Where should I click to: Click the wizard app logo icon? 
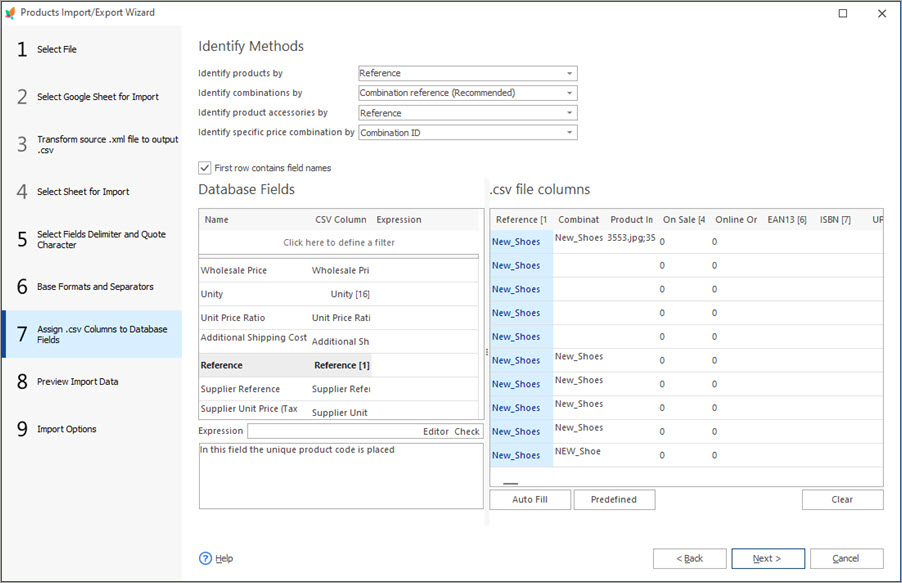coord(10,13)
